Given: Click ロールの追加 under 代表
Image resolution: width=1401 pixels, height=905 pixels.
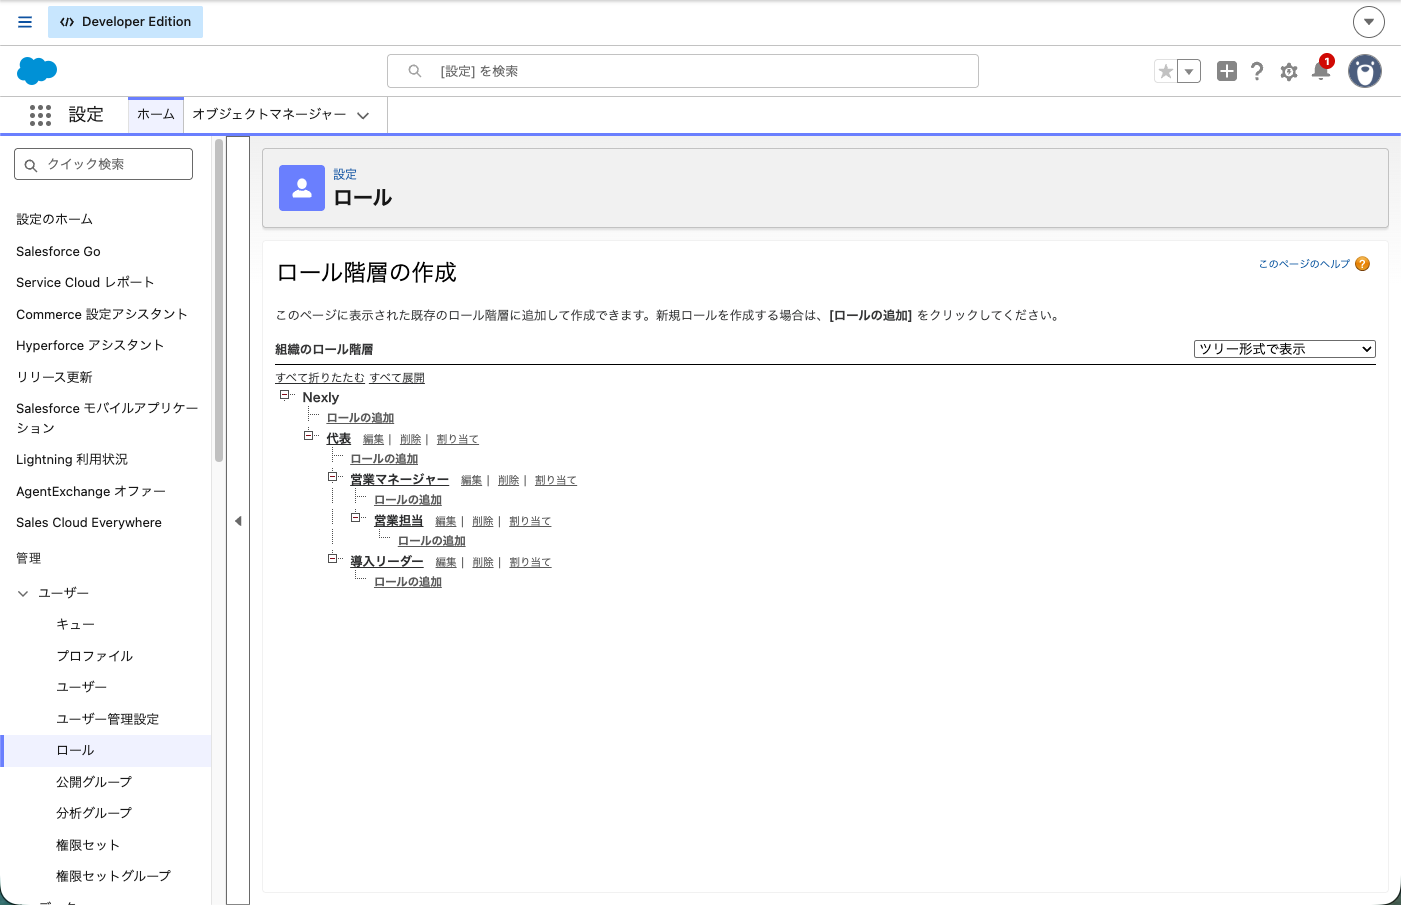Looking at the screenshot, I should [x=384, y=459].
